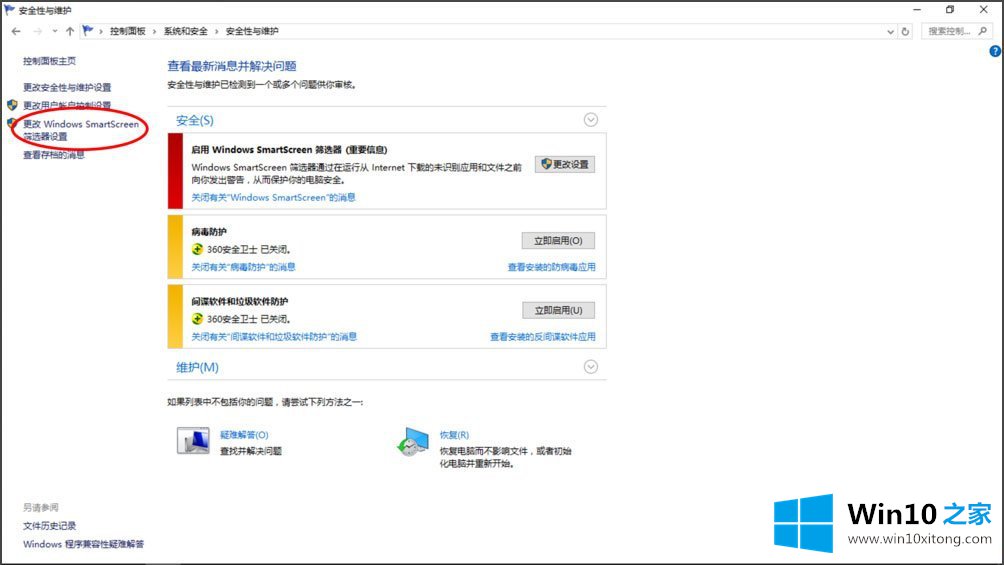Click the flag icon in address bar

tap(88, 30)
